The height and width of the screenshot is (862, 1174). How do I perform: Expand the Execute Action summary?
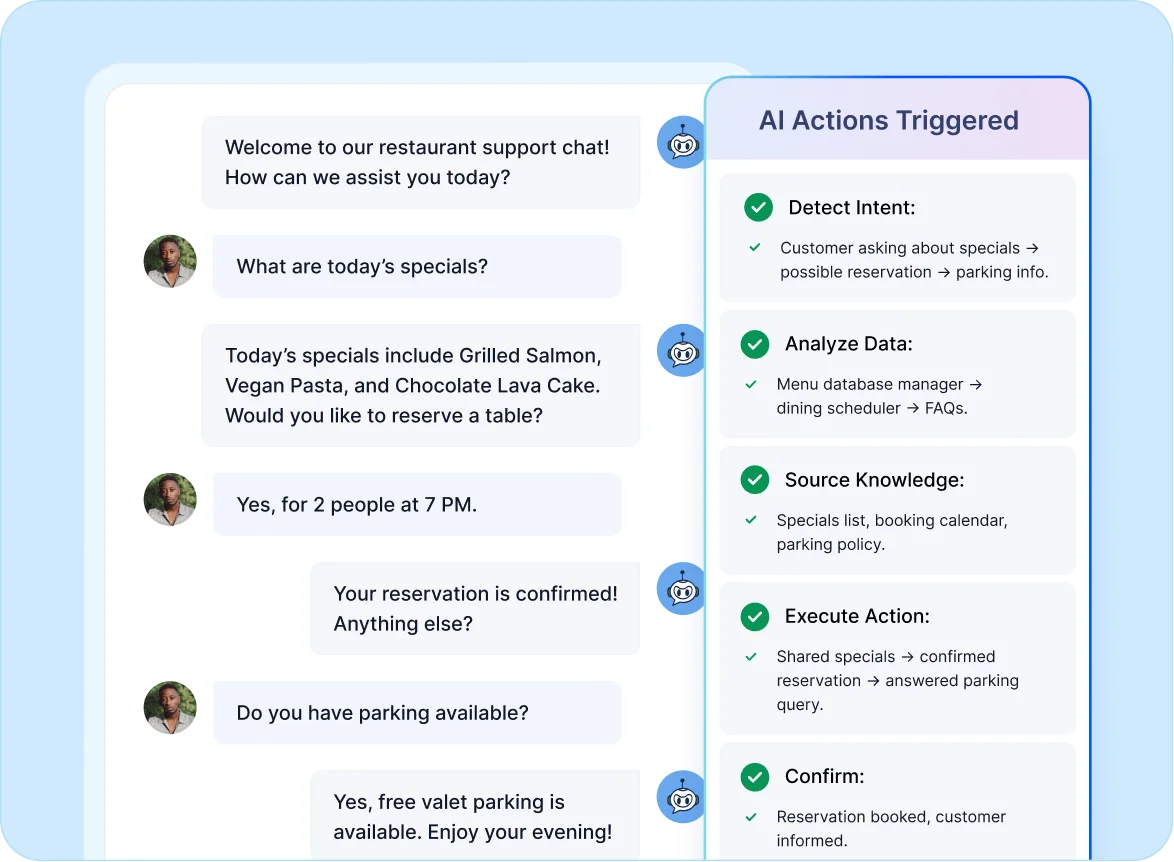[897, 658]
